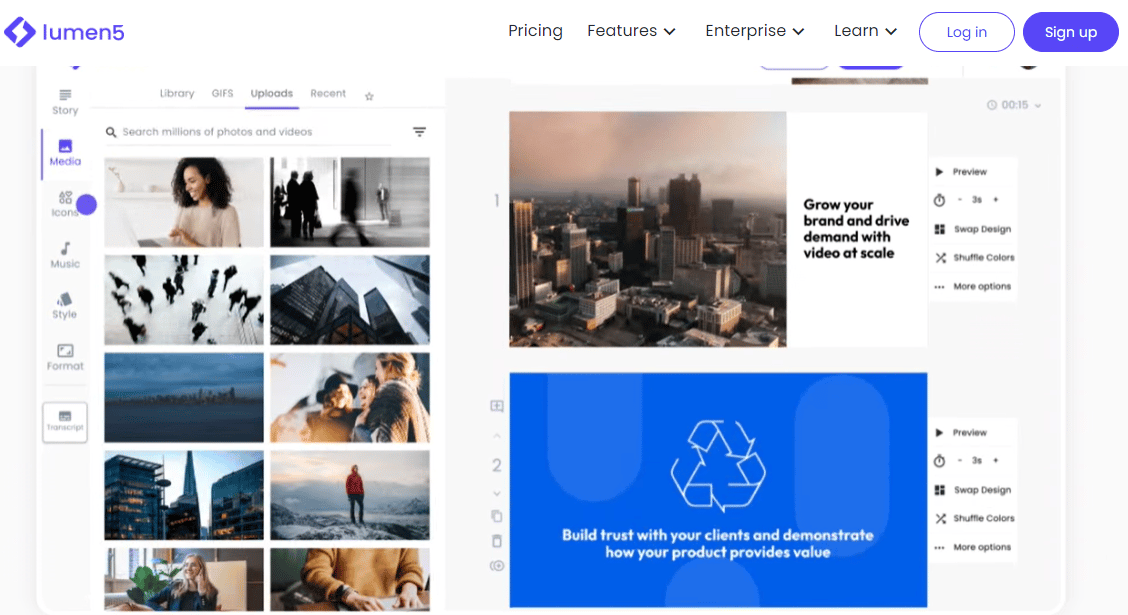Shuffle Colors on slide 1
This screenshot has height=615, width=1128.
point(974,258)
